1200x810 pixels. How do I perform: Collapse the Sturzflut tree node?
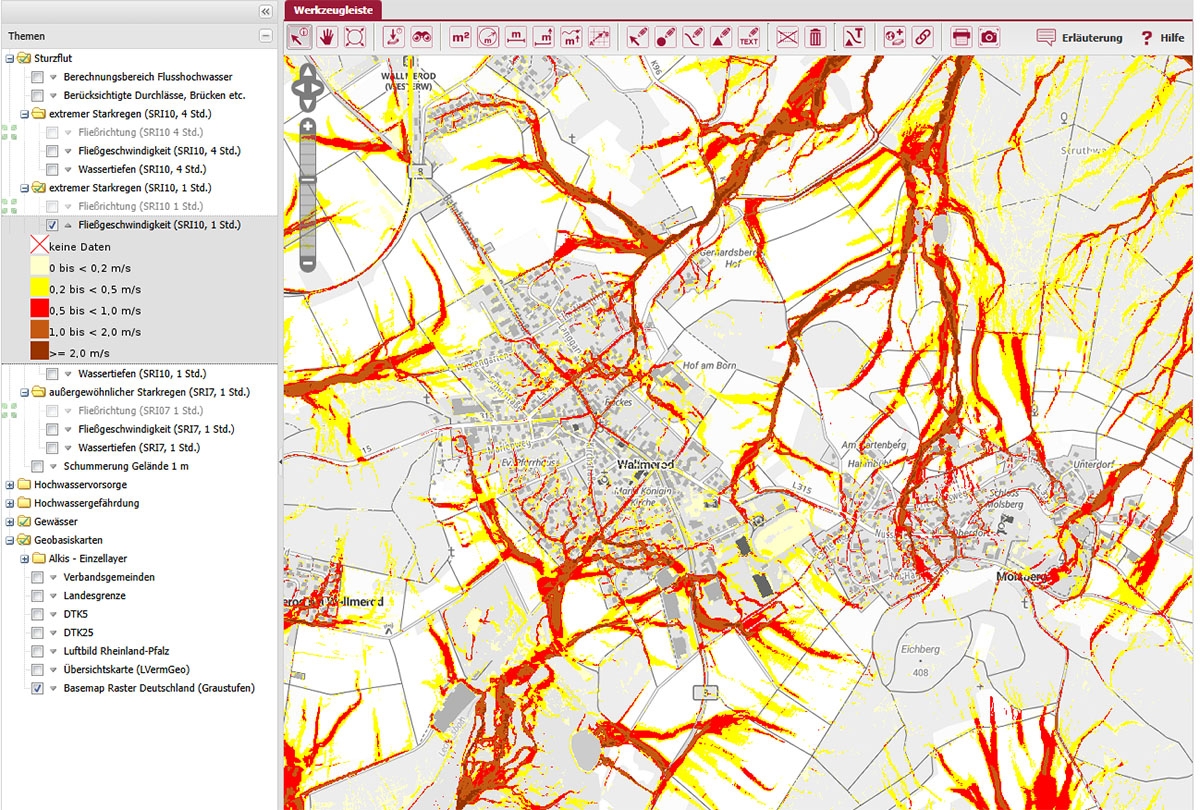point(10,59)
